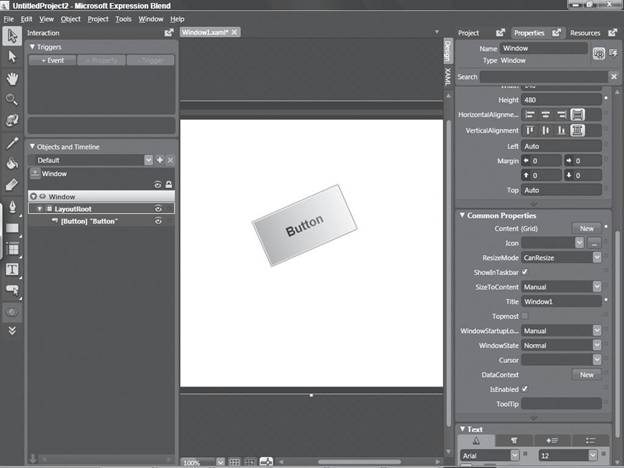This screenshot has height=468, width=624.
Task: Open Asset Library double-chevron
Action: coord(12,330)
